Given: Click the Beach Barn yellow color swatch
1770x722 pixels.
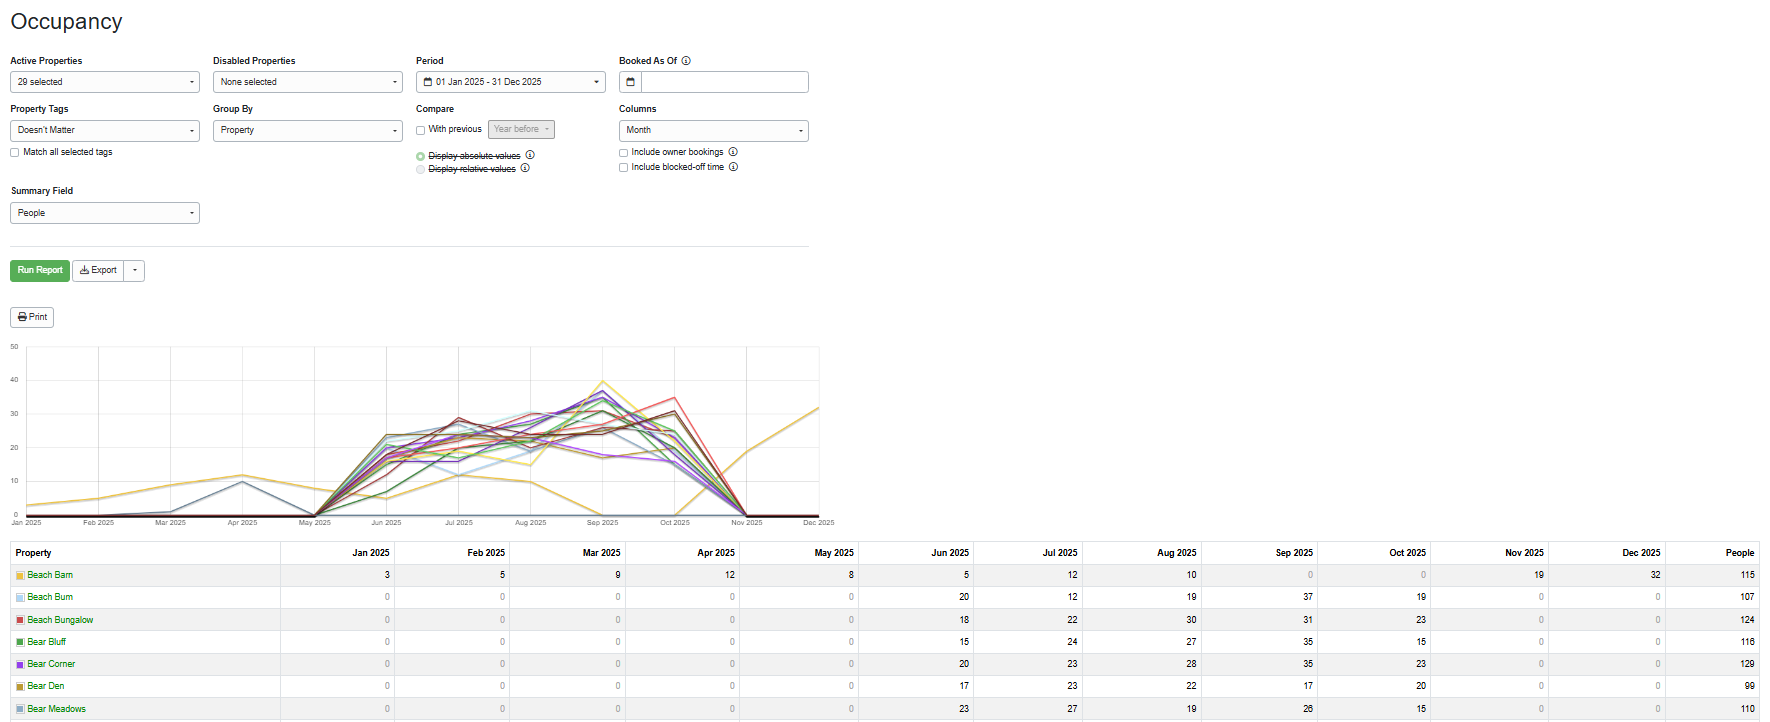Looking at the screenshot, I should 20,576.
